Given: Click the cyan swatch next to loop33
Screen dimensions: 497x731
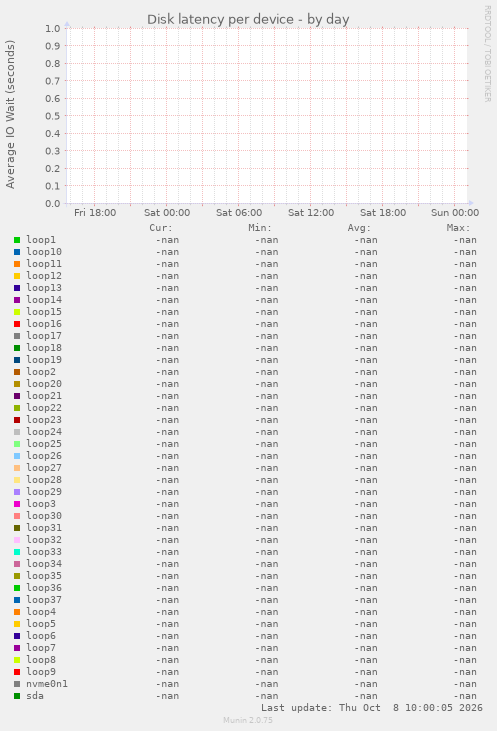Looking at the screenshot, I should pyautogui.click(x=17, y=552).
